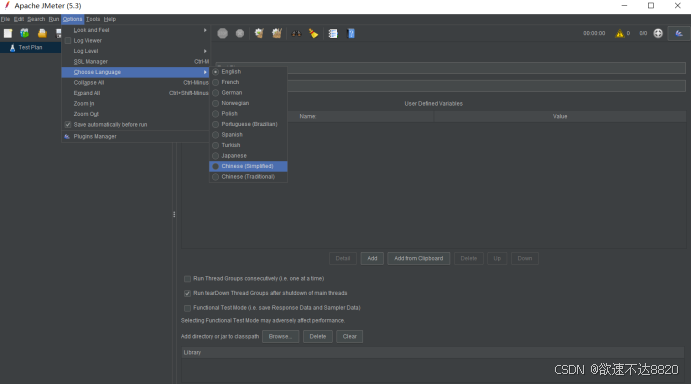Image resolution: width=691 pixels, height=384 pixels.
Task: Click the variables Delete button
Action: tap(469, 258)
